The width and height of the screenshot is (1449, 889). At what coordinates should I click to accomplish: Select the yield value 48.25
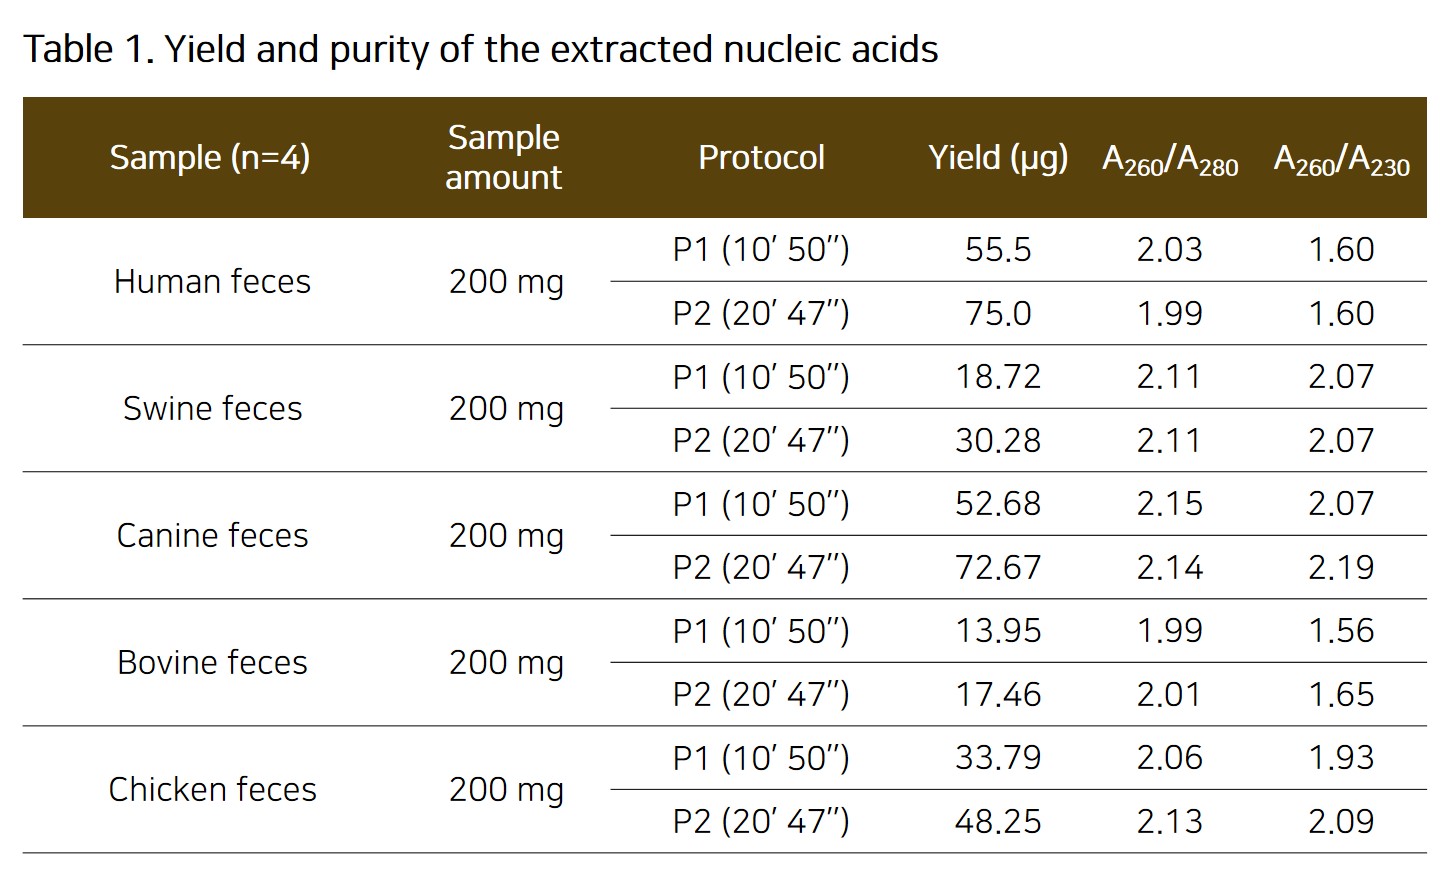tap(998, 821)
